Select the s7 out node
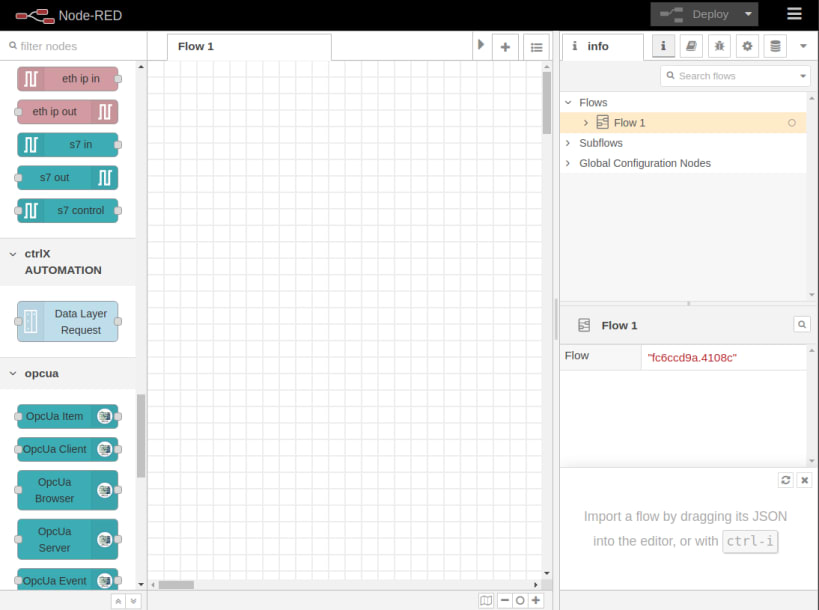 pyautogui.click(x=67, y=178)
